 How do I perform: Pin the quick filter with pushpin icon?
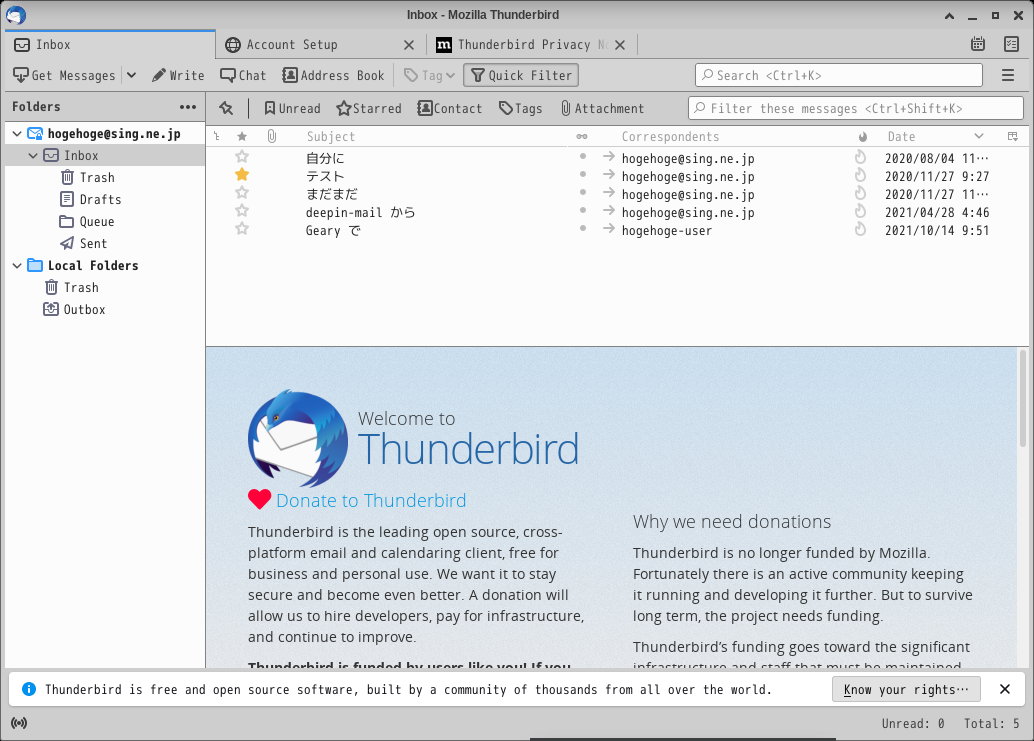(226, 108)
